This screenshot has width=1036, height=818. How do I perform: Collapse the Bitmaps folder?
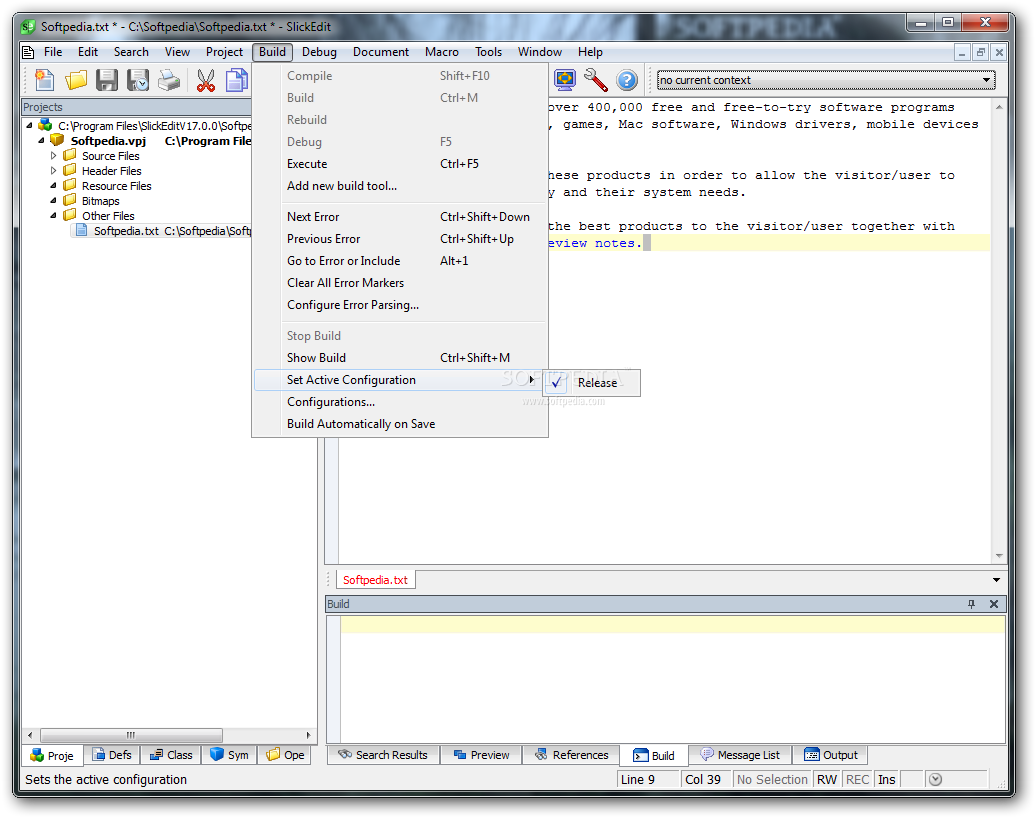tap(54, 201)
